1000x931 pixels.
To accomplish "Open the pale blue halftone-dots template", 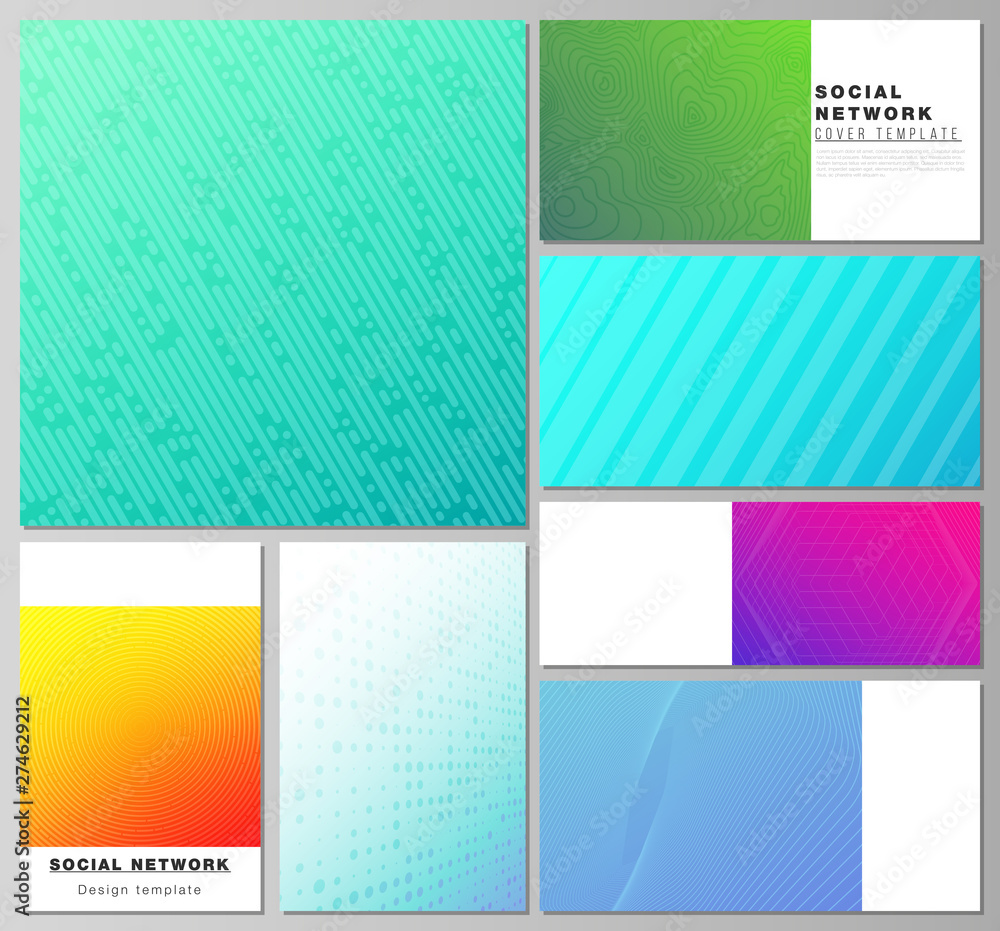I will 402,727.
